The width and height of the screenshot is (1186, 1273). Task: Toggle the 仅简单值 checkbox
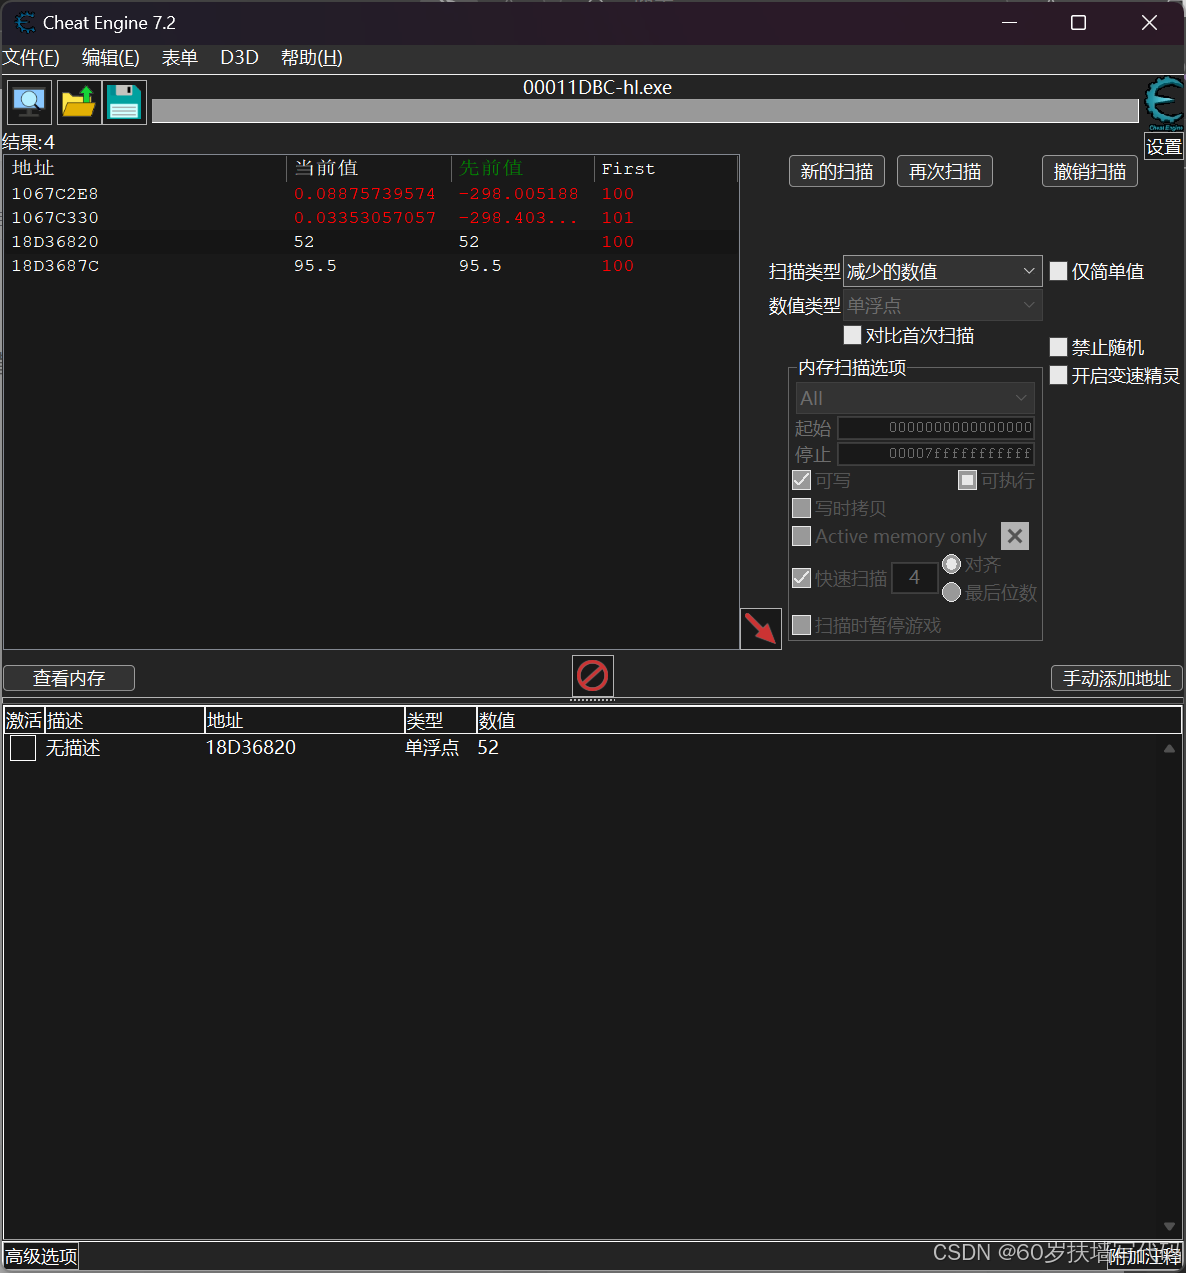click(x=1058, y=271)
